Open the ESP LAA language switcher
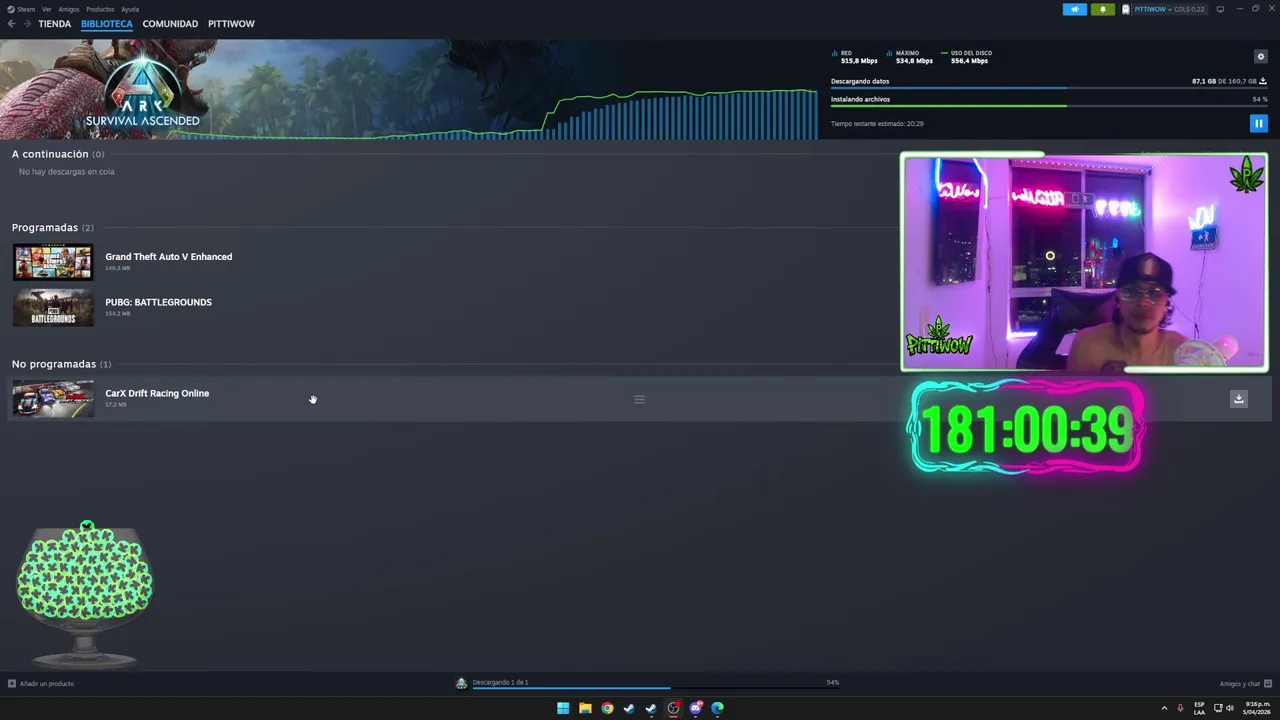 coord(1199,708)
